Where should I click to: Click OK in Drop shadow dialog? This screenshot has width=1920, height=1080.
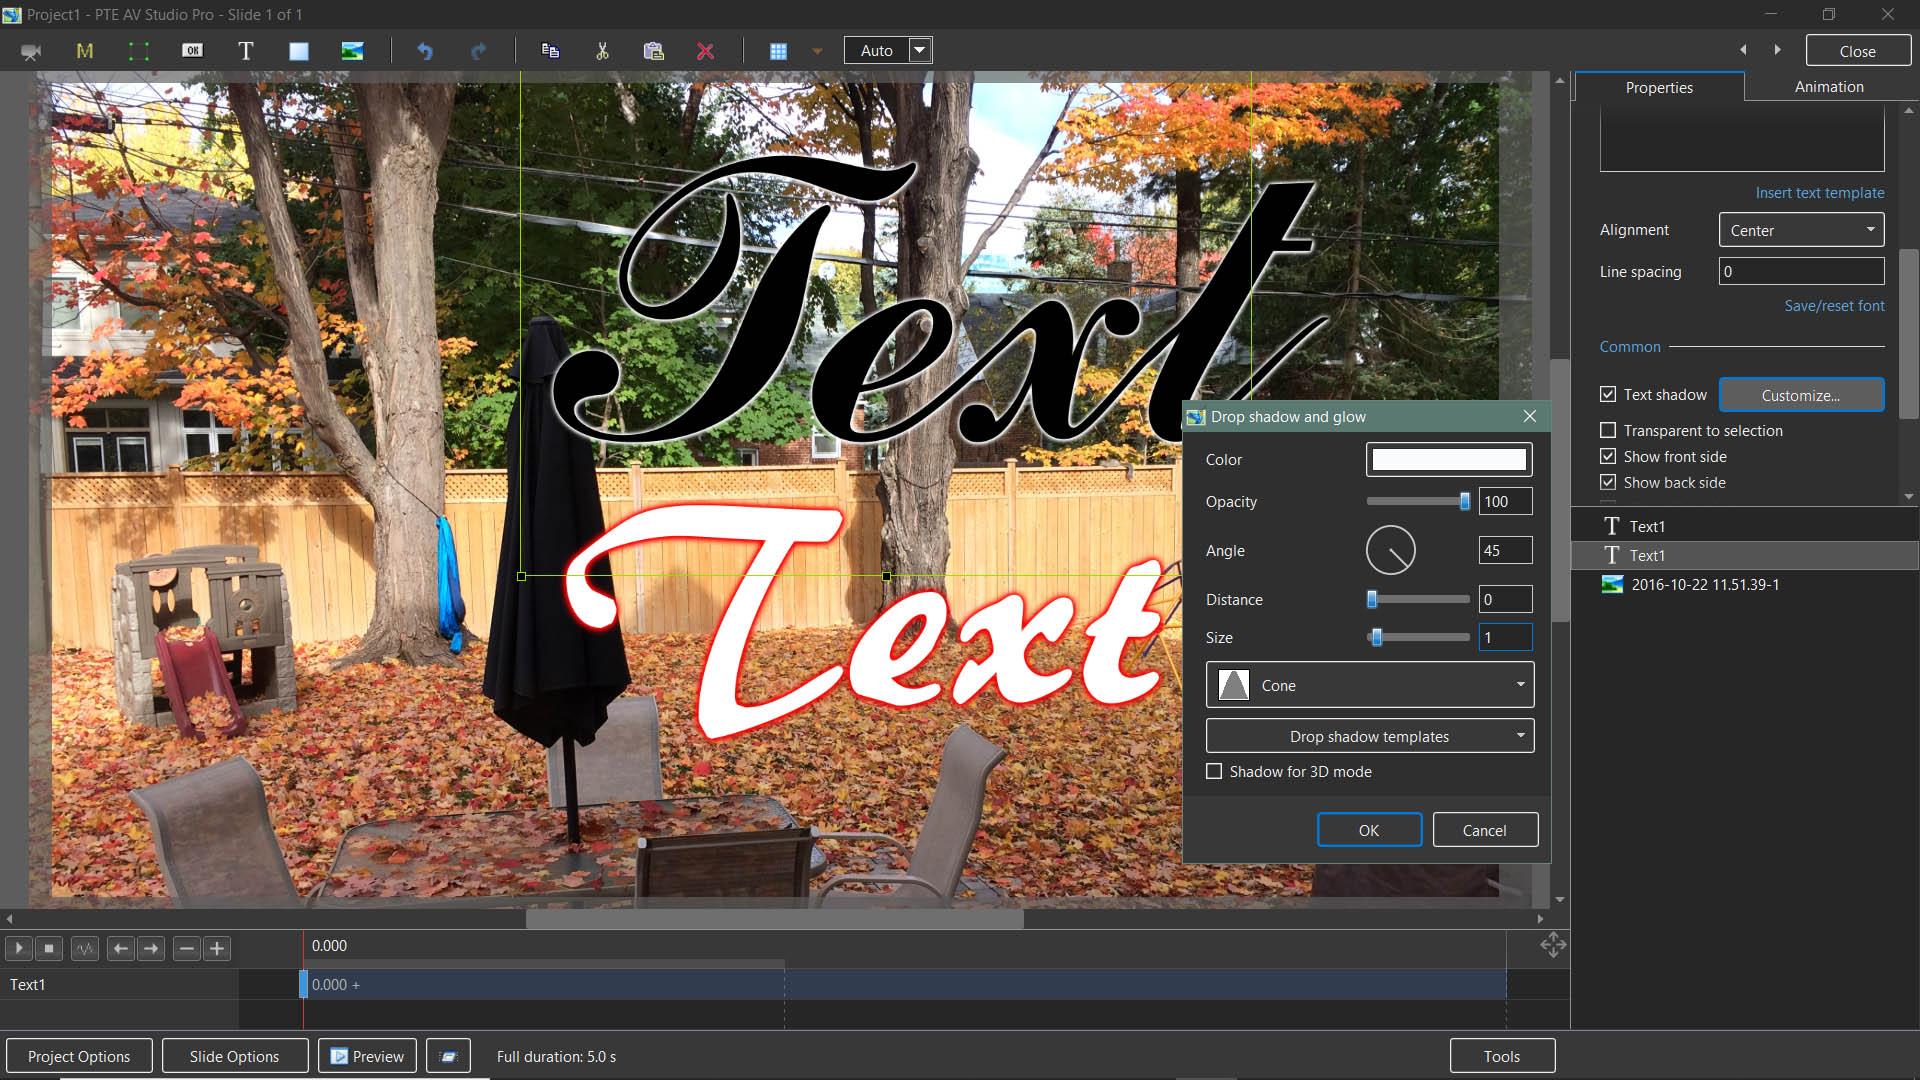click(x=1368, y=830)
